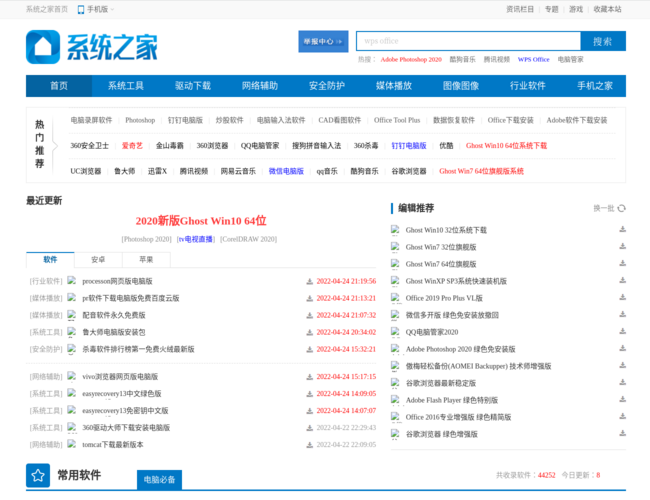Download icon for Ghost WinXP SP3系统快速装机版

(x=622, y=280)
